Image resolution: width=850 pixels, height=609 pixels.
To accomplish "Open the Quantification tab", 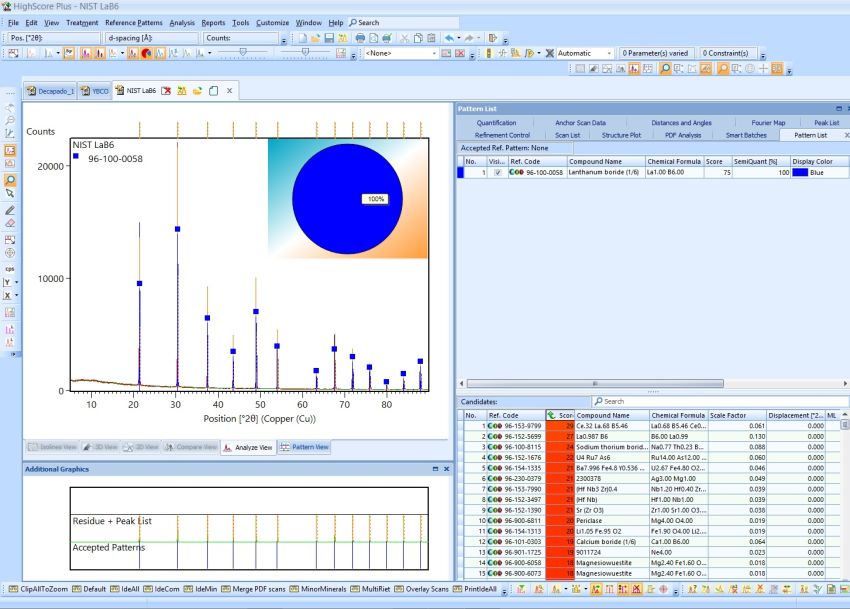I will [x=496, y=123].
